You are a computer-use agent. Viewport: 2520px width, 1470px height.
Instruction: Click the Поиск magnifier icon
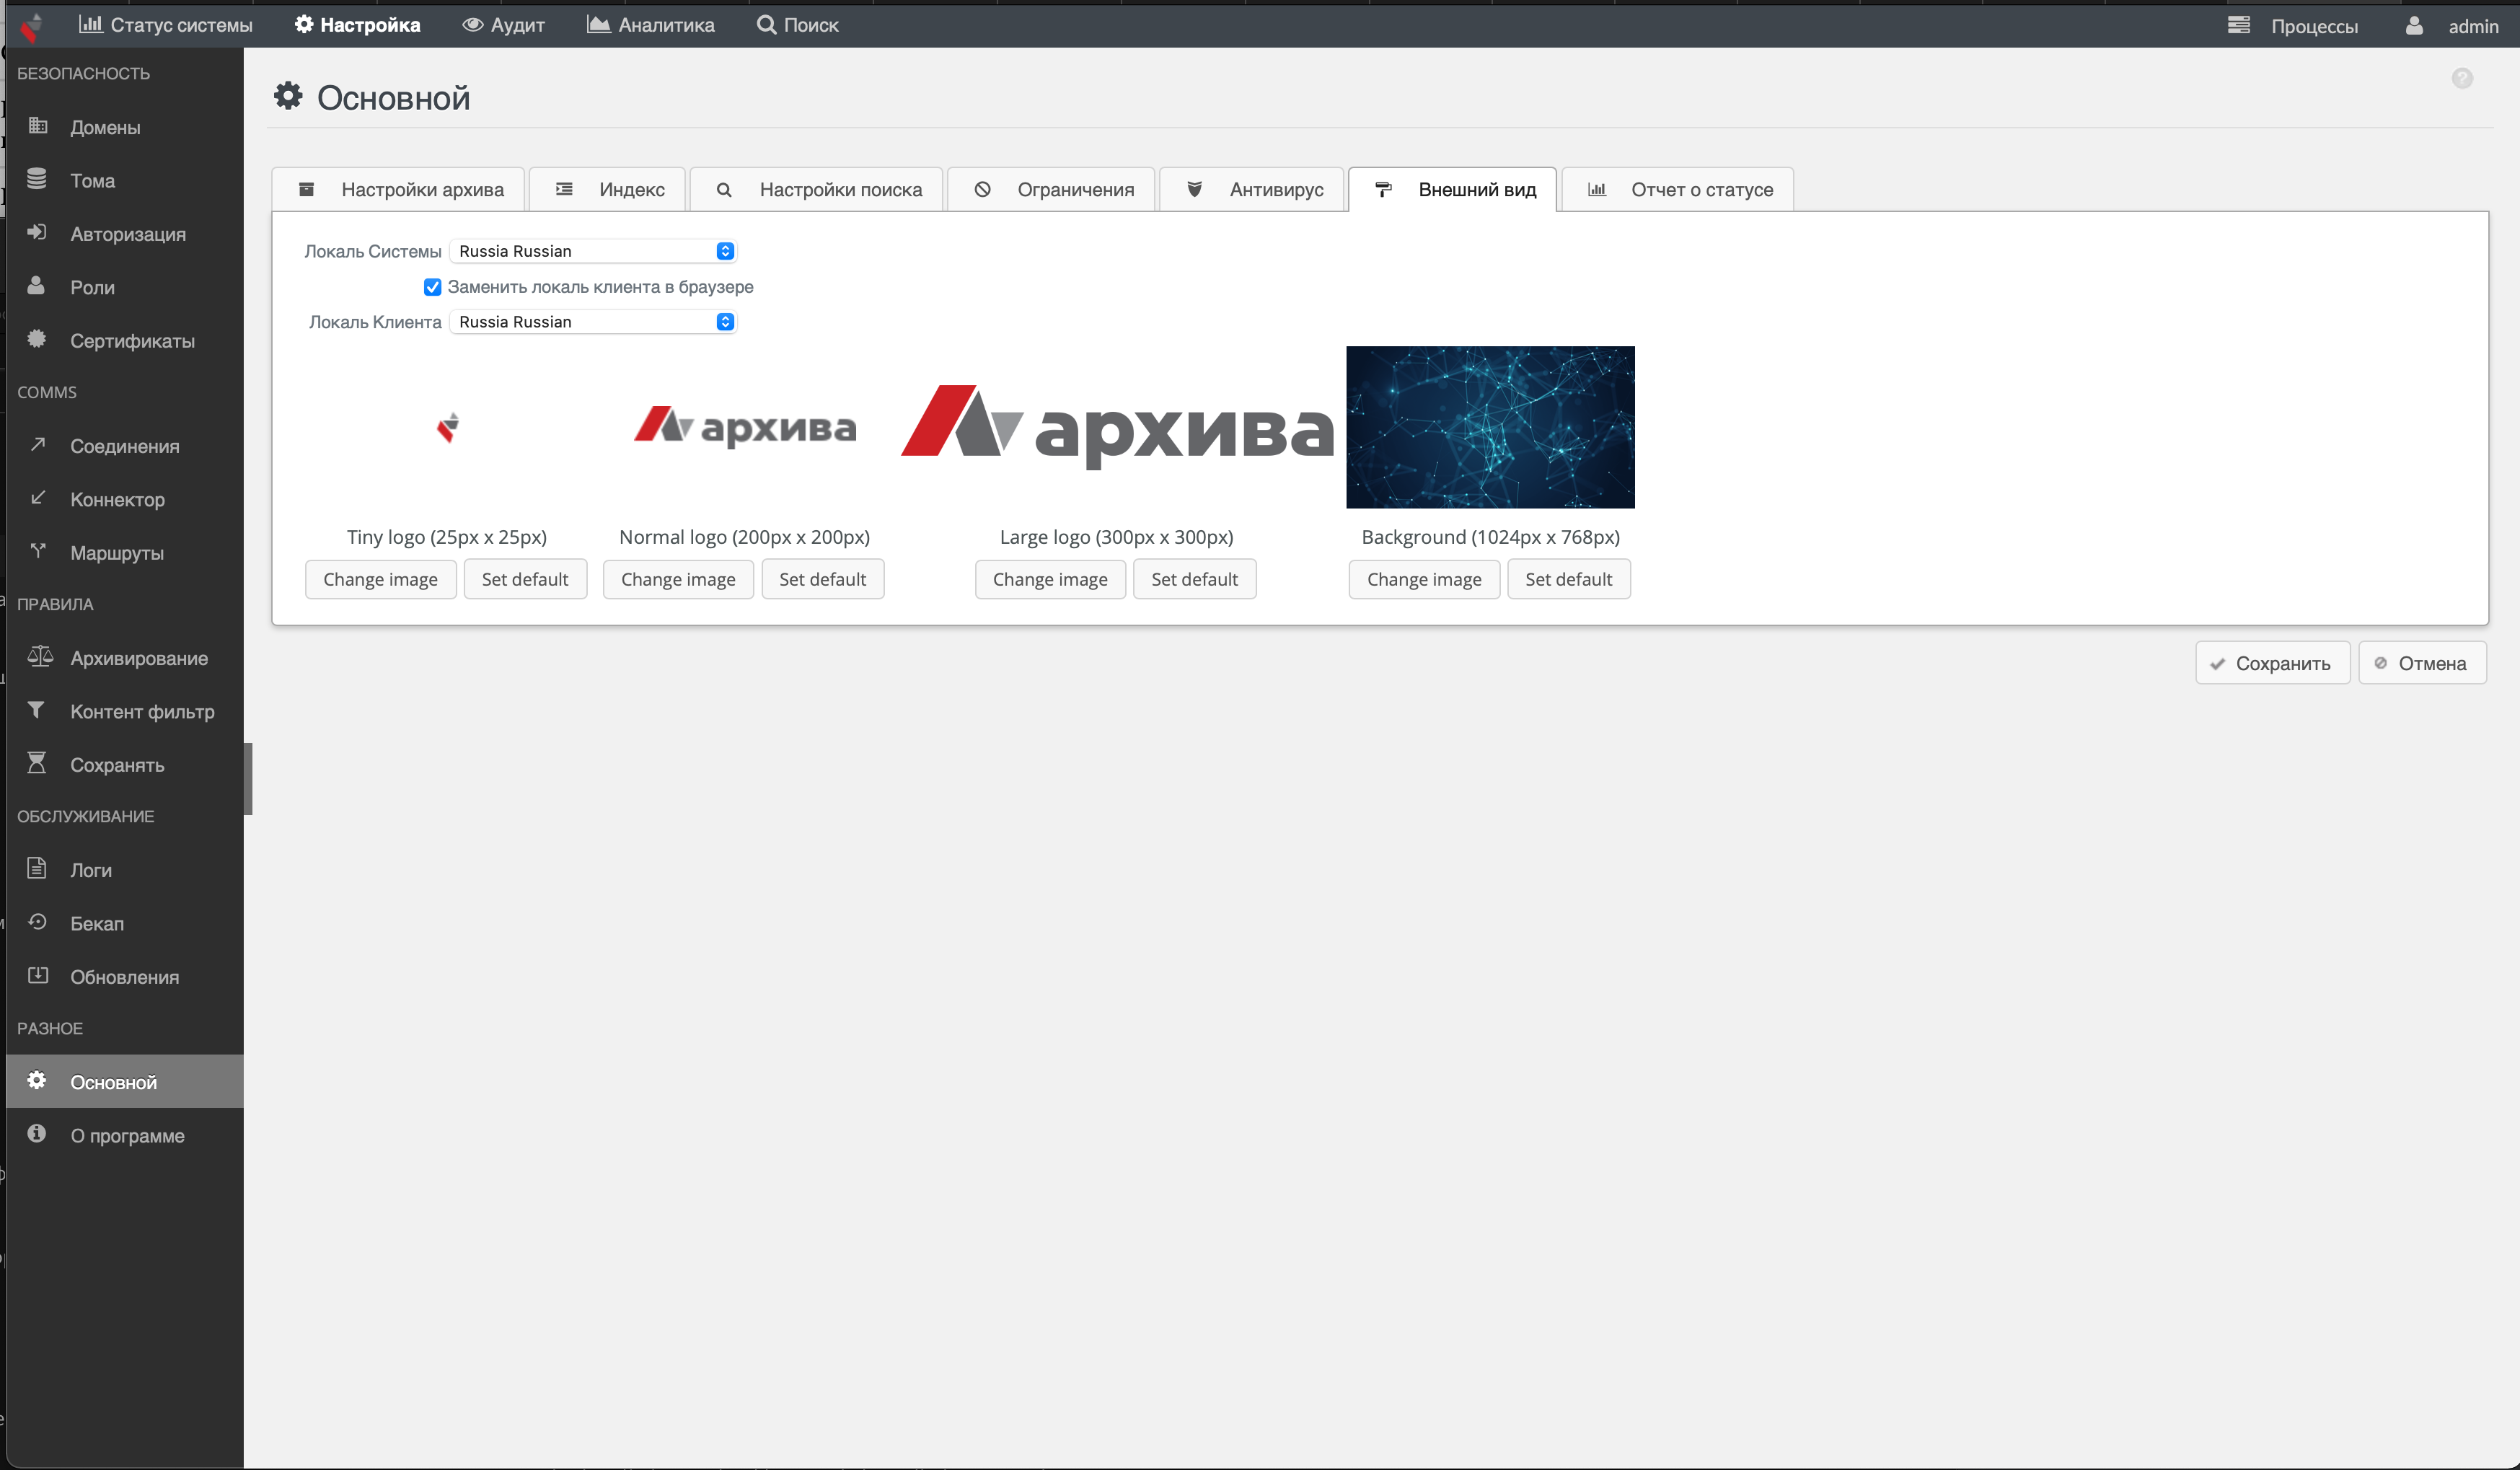766,24
